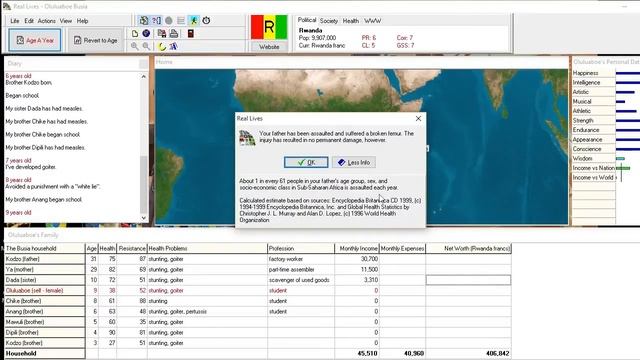Click the Monthly Income column header
This screenshot has width=640, height=360.
[x=357, y=248]
